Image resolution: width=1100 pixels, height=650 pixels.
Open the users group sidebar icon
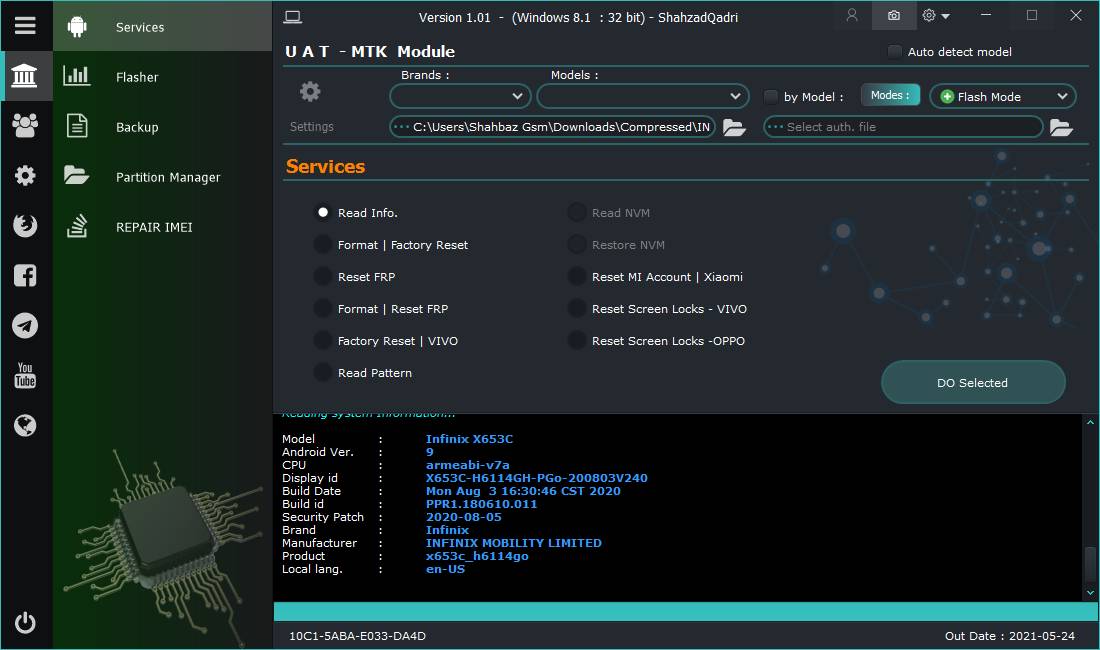25,126
